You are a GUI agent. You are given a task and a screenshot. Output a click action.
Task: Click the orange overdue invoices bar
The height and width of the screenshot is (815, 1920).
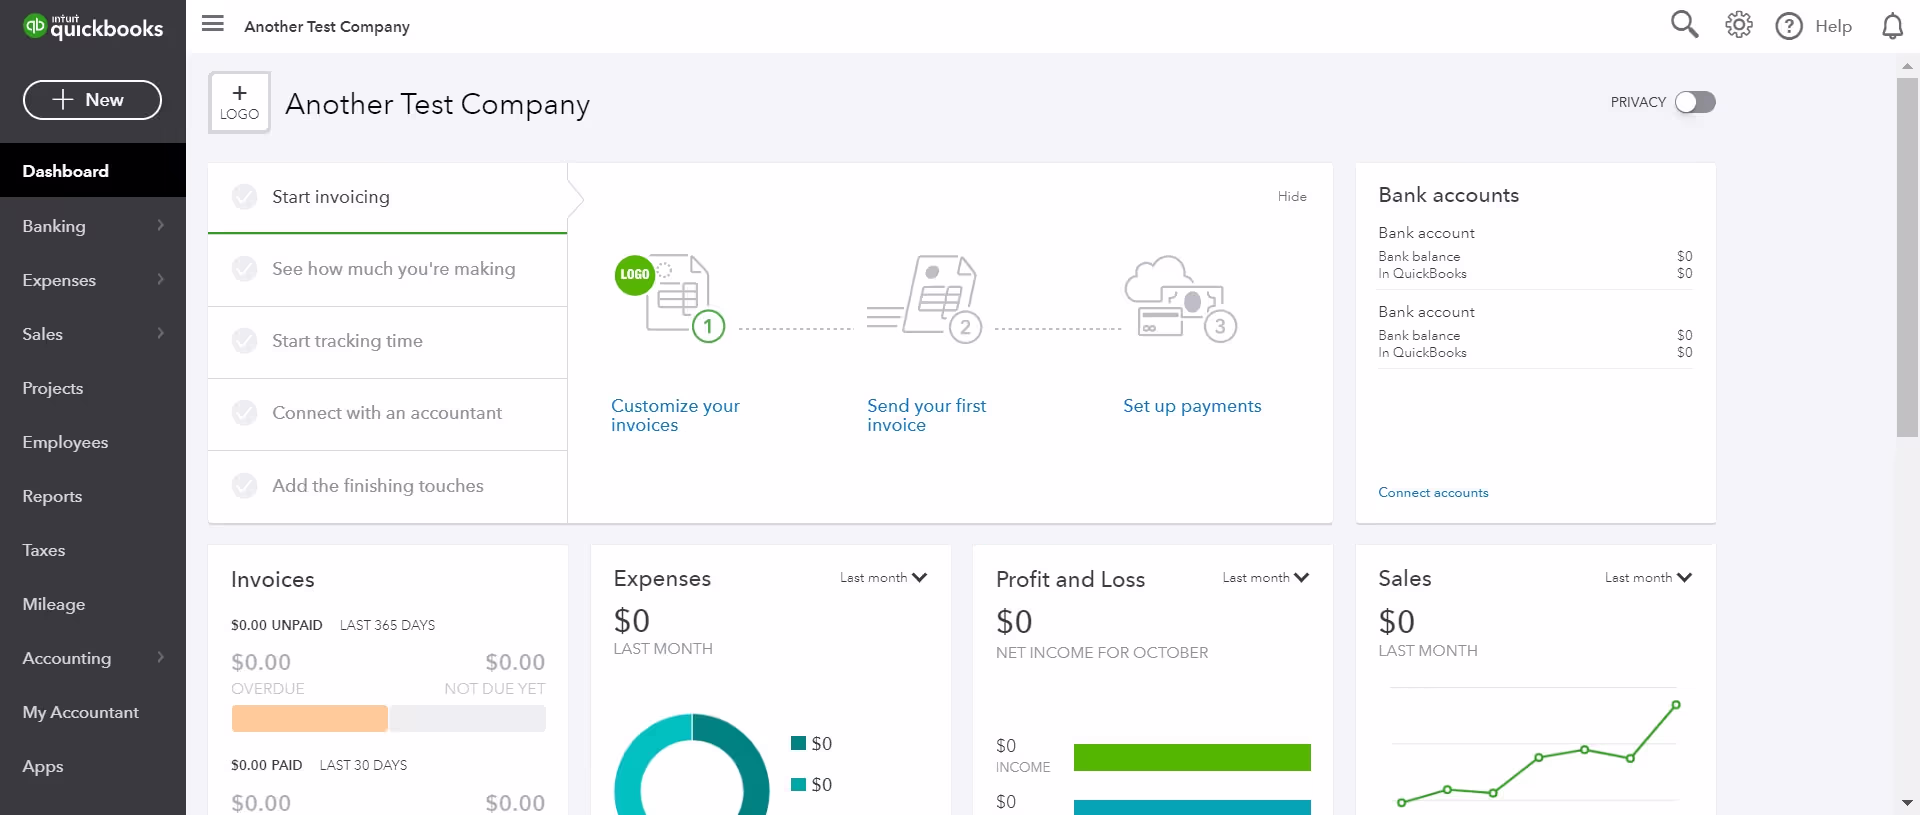tap(309, 718)
